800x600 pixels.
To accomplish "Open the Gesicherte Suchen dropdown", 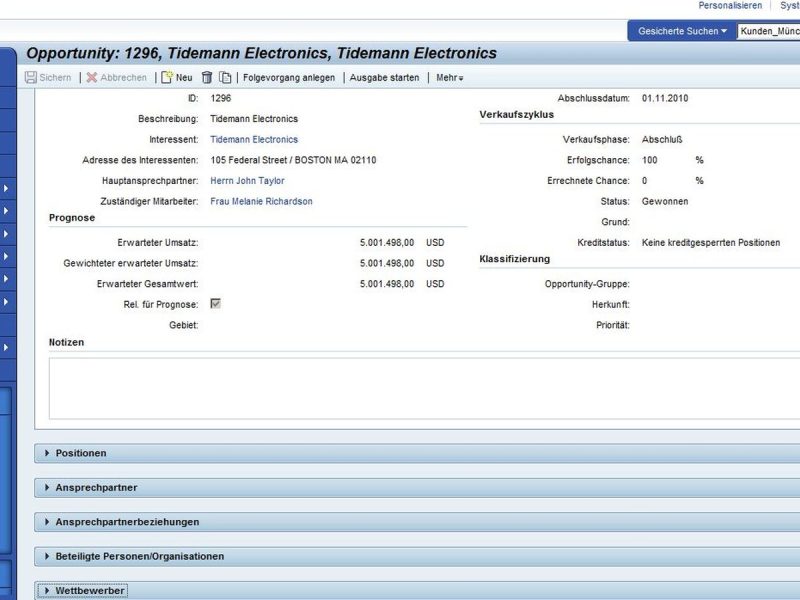I will (682, 31).
